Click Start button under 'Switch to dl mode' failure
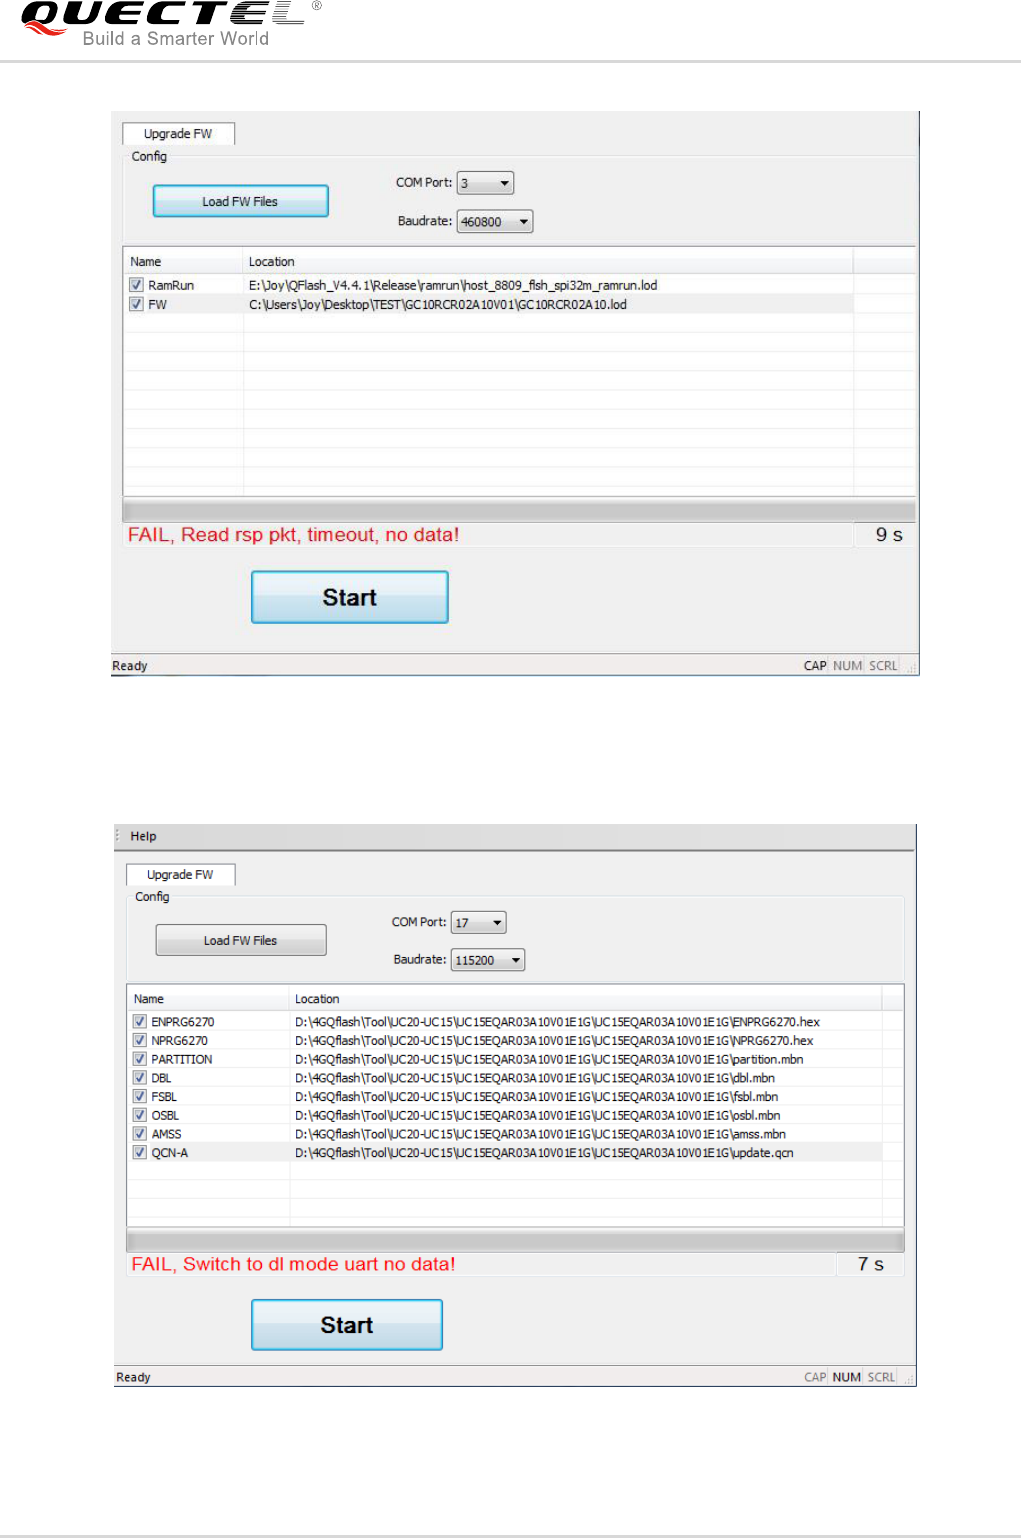 [x=347, y=1325]
